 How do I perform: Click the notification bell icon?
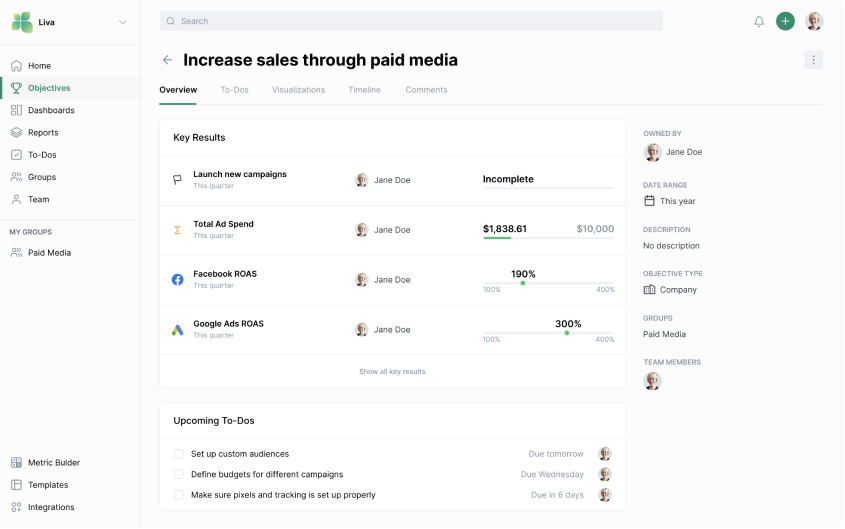point(759,21)
